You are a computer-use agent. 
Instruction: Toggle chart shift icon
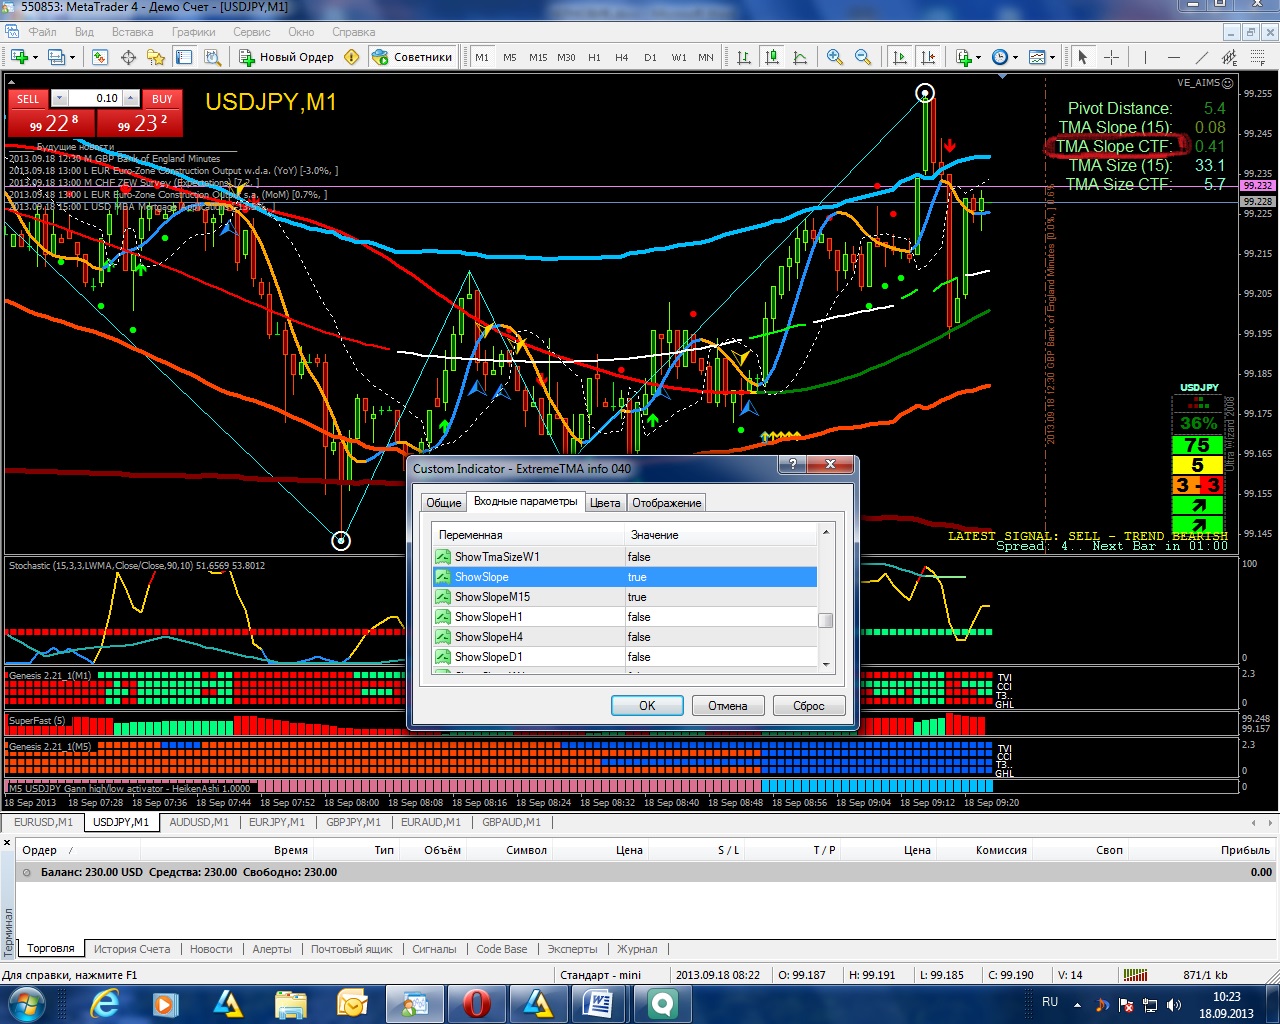coord(928,57)
